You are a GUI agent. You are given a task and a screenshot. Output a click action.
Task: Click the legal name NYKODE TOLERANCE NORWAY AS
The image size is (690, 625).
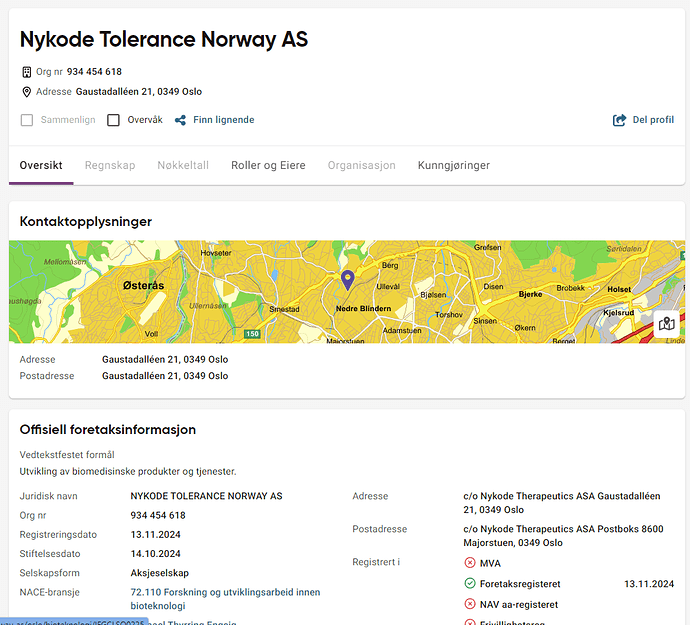coord(206,496)
